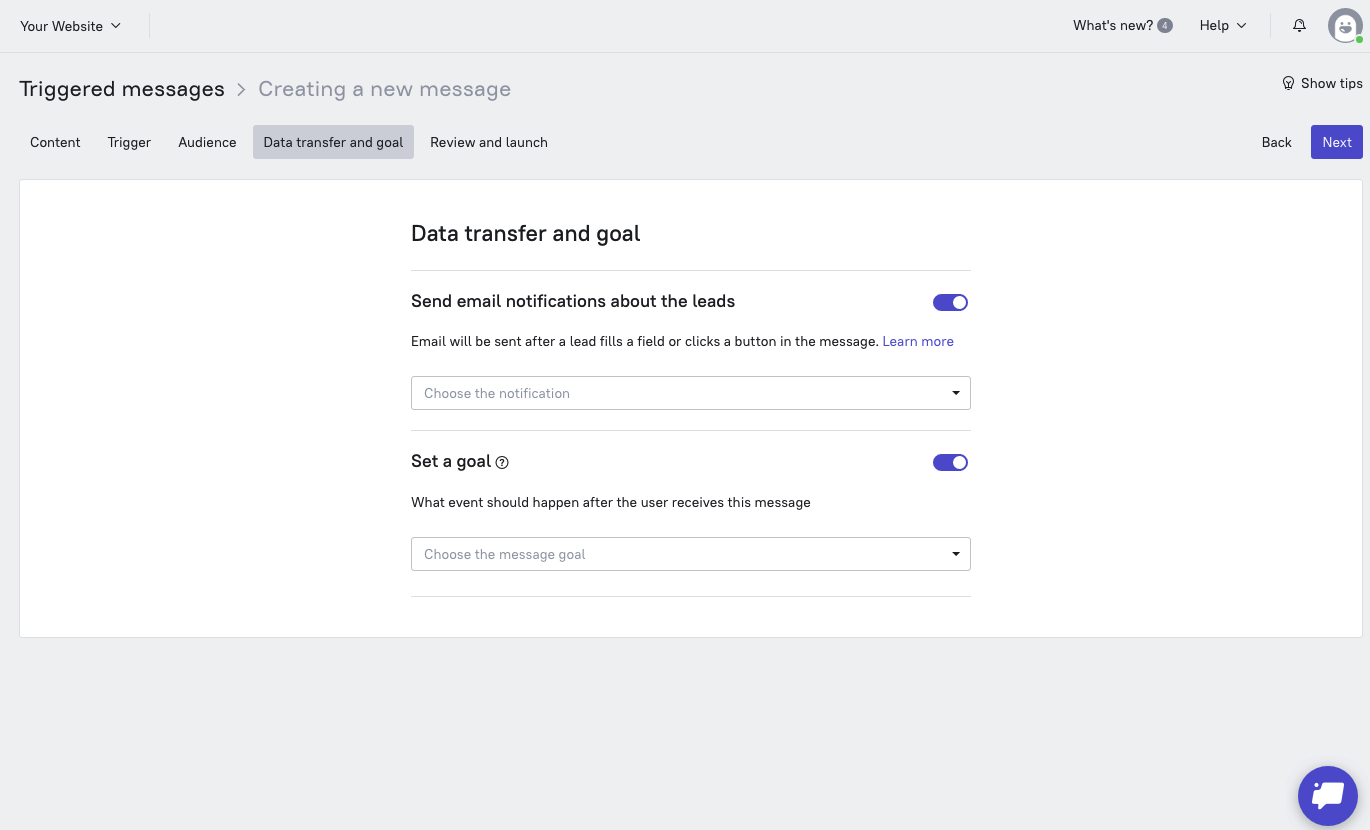Click the user avatar icon
Image resolution: width=1370 pixels, height=830 pixels.
pos(1345,26)
